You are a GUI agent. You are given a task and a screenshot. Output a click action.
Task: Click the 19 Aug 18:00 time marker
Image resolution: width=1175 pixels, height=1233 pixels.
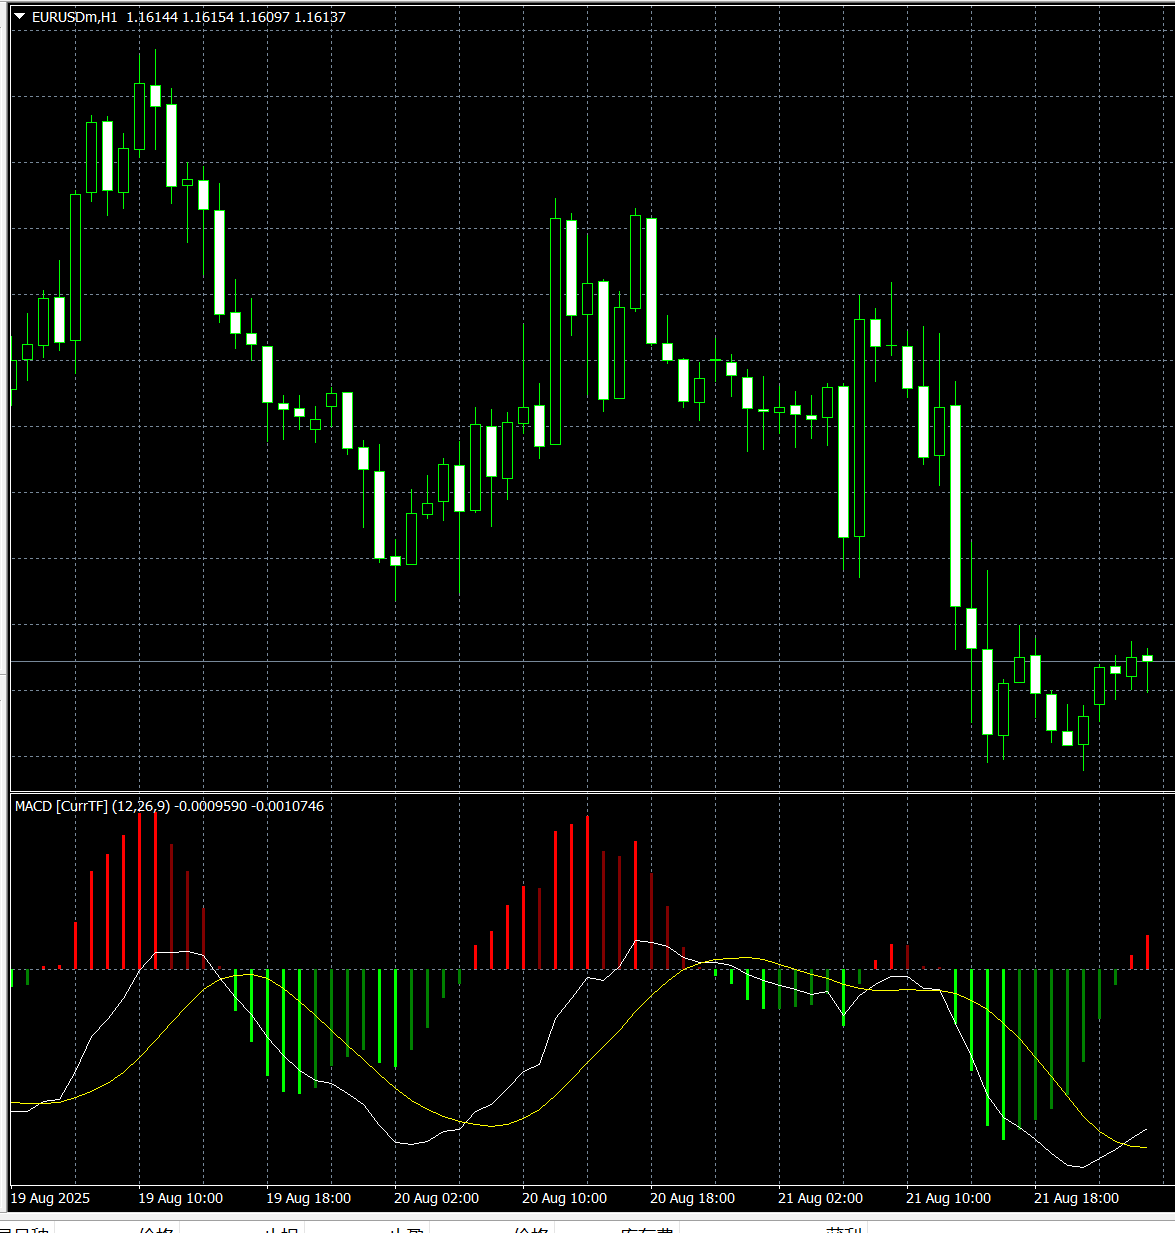(x=308, y=1198)
